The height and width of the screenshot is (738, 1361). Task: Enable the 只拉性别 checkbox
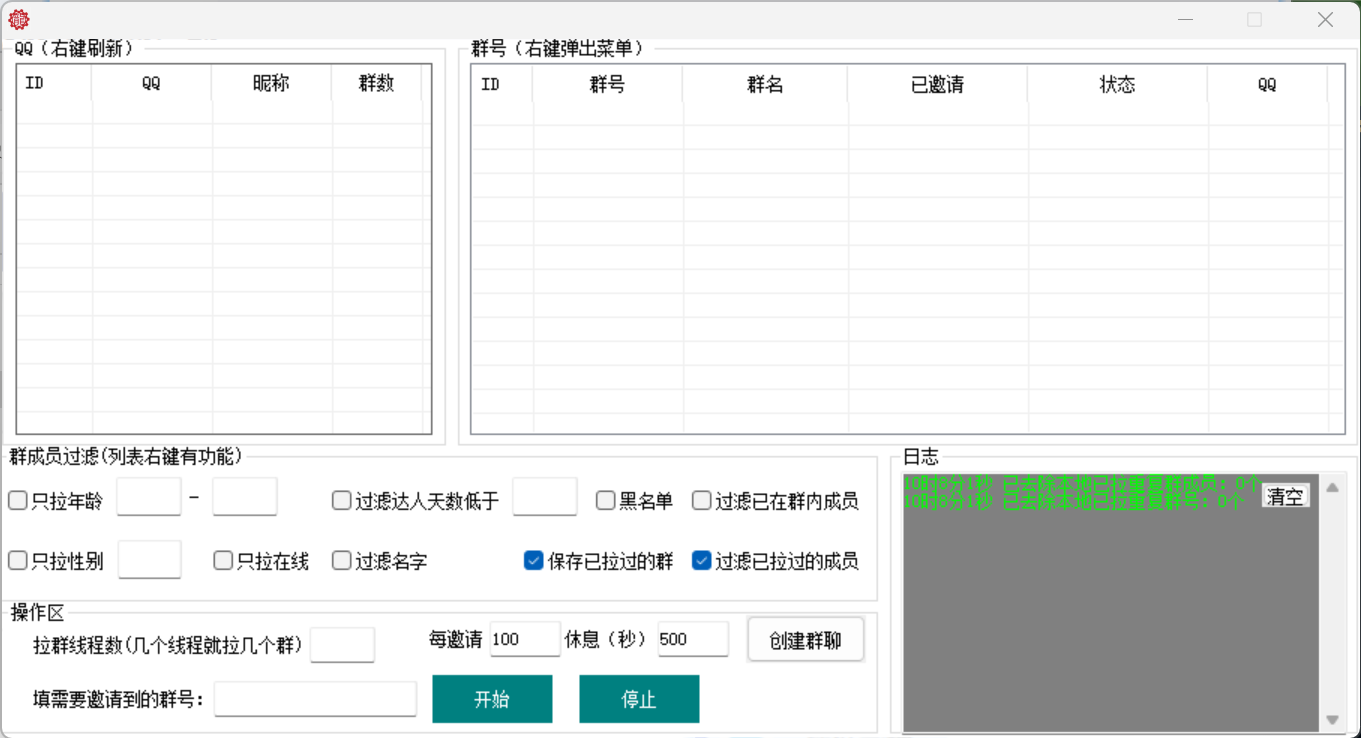pyautogui.click(x=17, y=561)
